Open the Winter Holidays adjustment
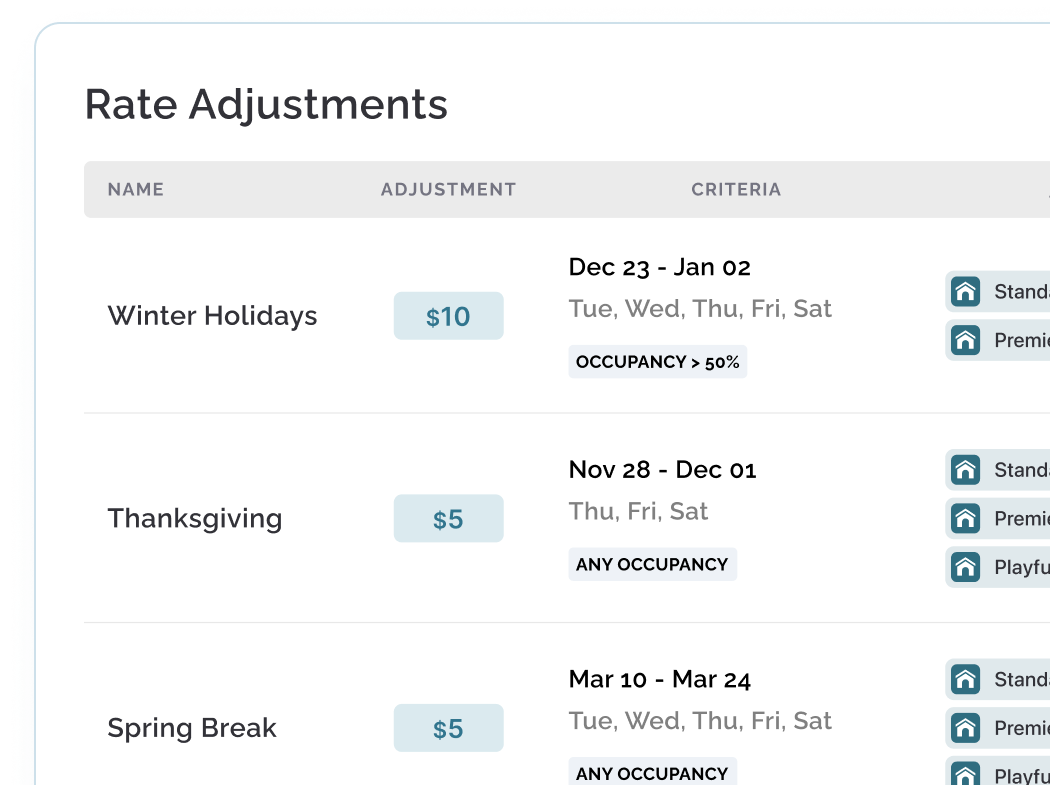This screenshot has width=1050, height=785. coord(212,315)
